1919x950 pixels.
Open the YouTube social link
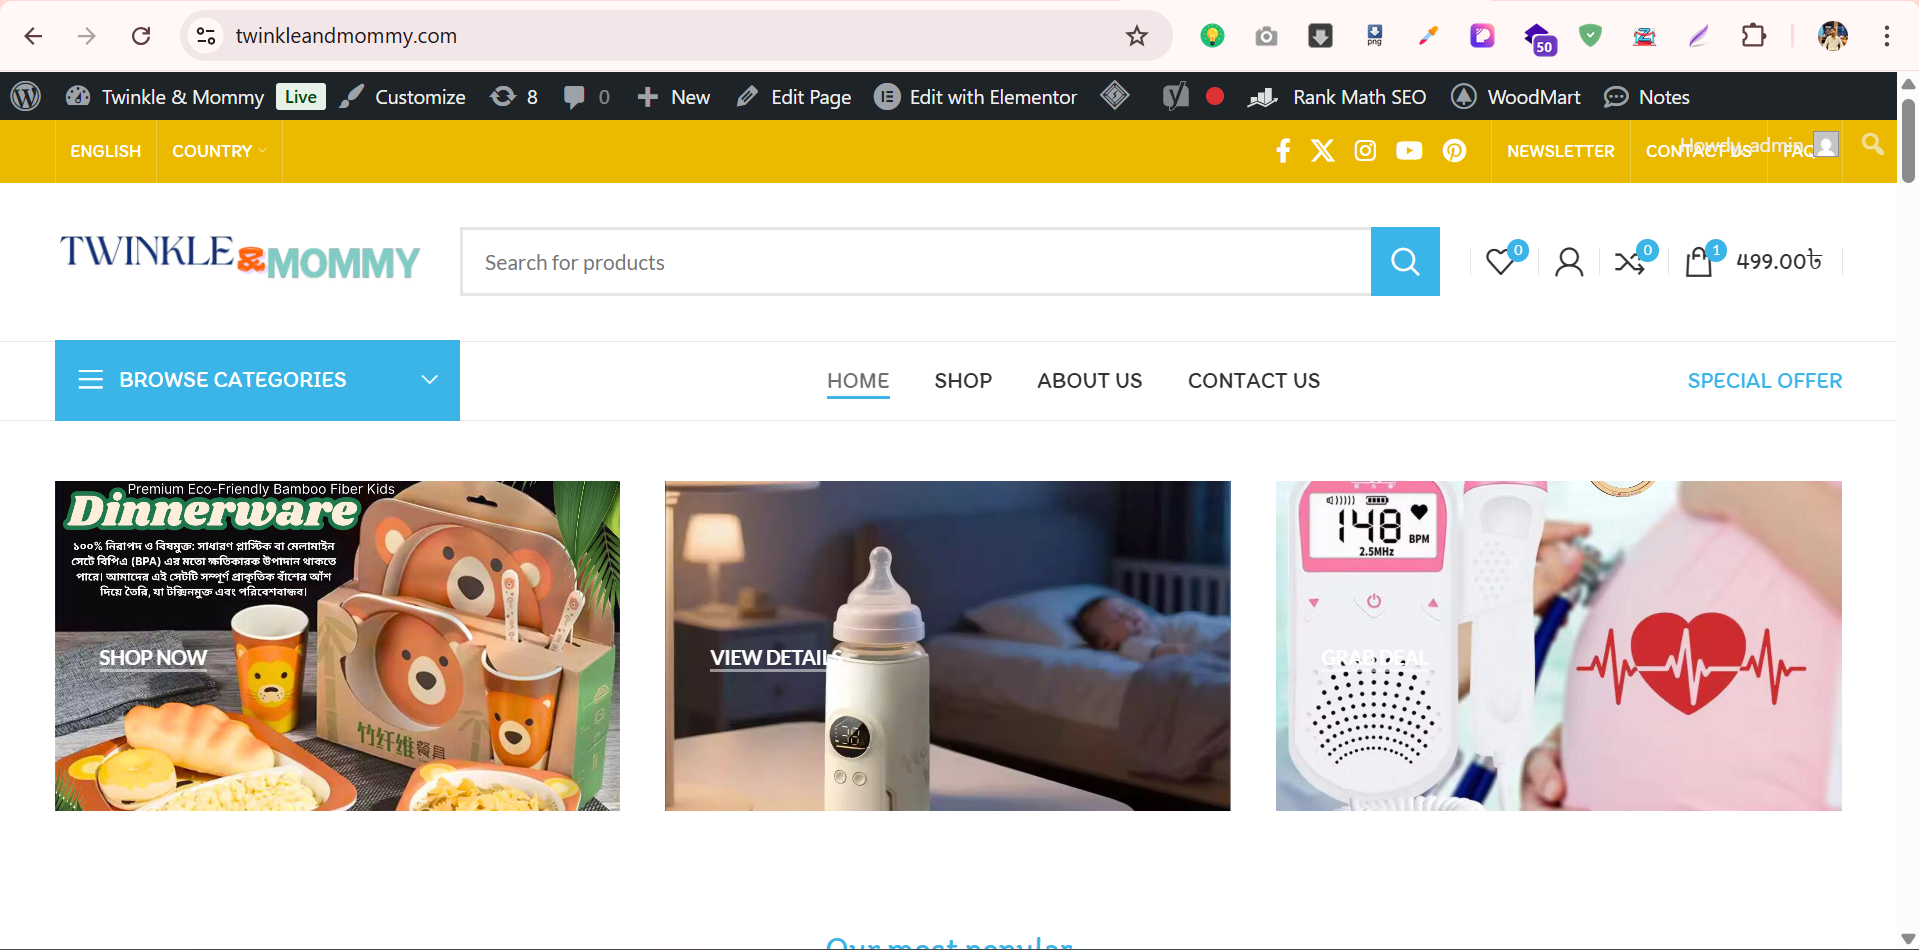pyautogui.click(x=1409, y=151)
